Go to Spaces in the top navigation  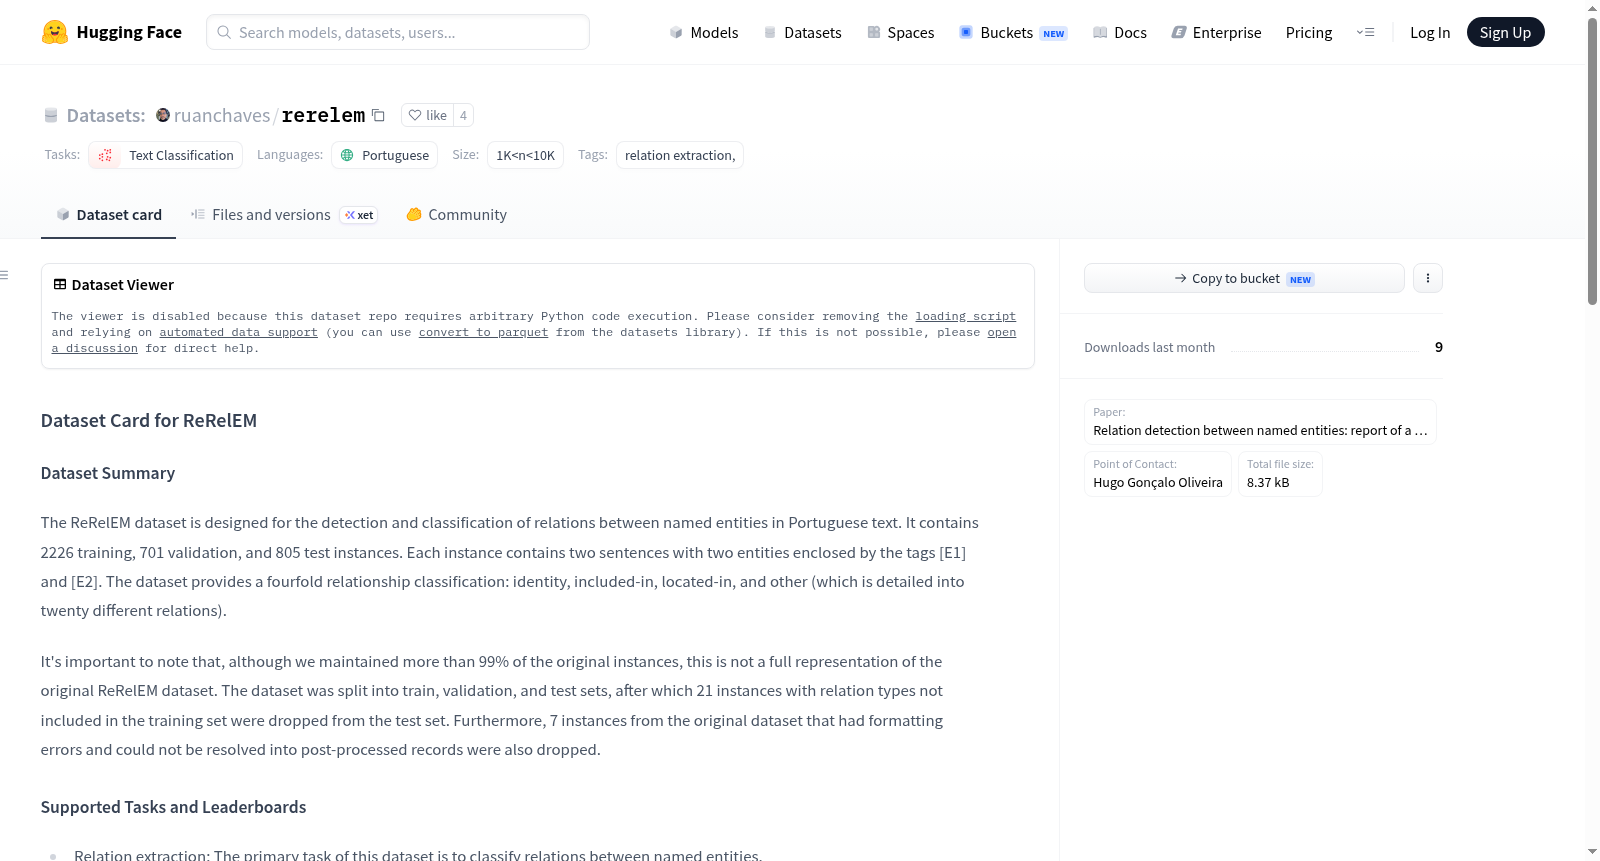[901, 33]
